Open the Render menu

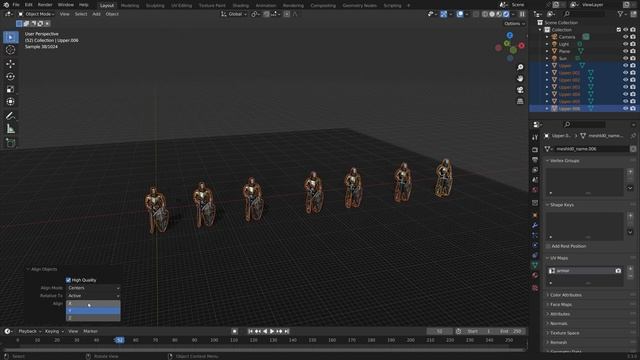pos(45,5)
